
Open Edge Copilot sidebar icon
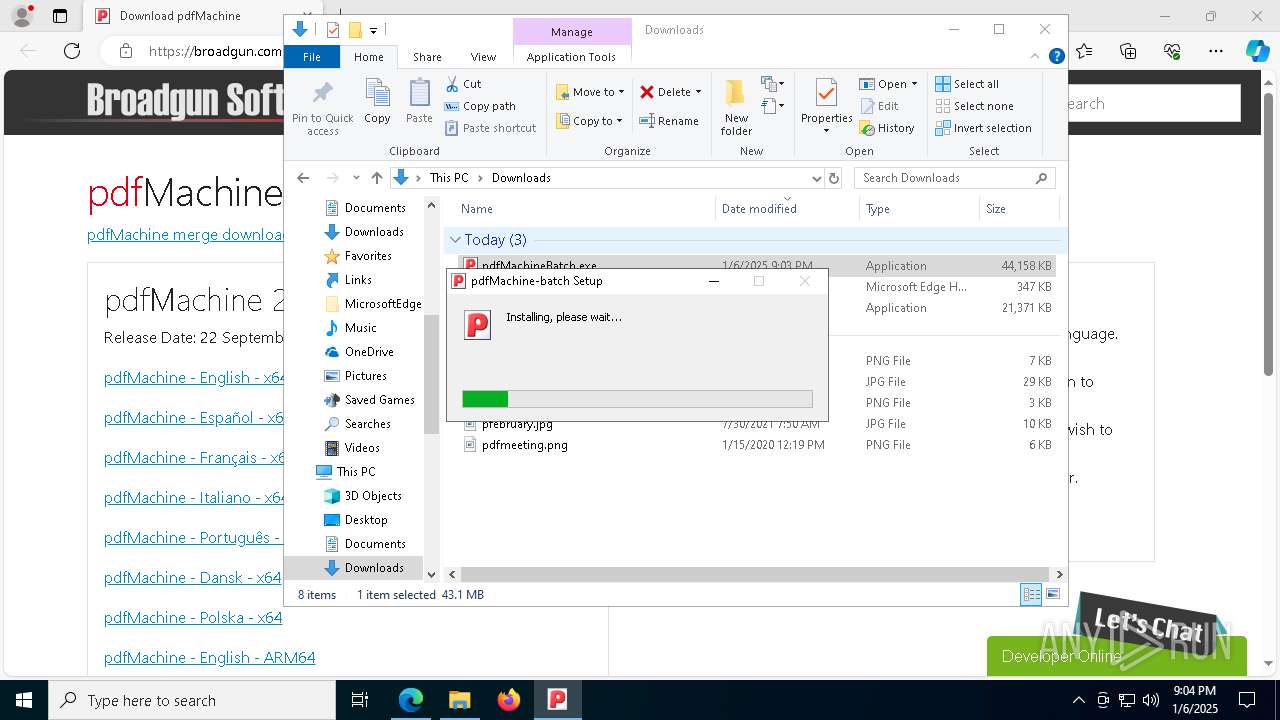[1258, 51]
